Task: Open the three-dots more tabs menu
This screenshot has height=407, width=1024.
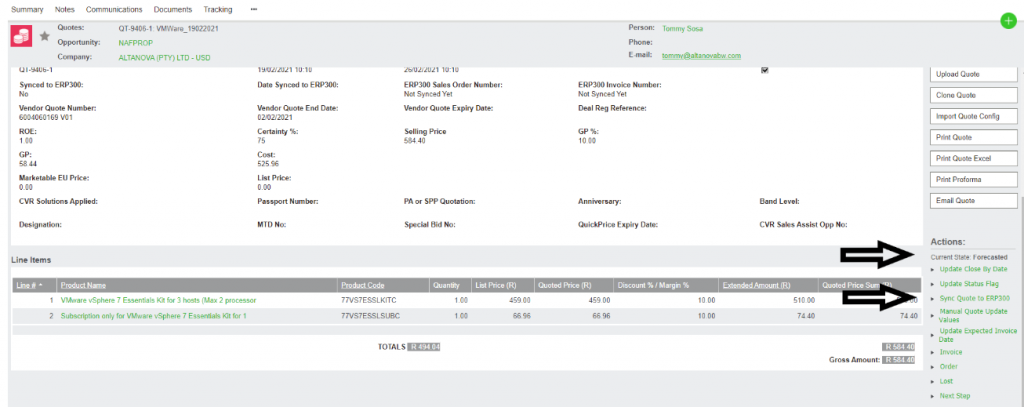Action: tap(253, 9)
